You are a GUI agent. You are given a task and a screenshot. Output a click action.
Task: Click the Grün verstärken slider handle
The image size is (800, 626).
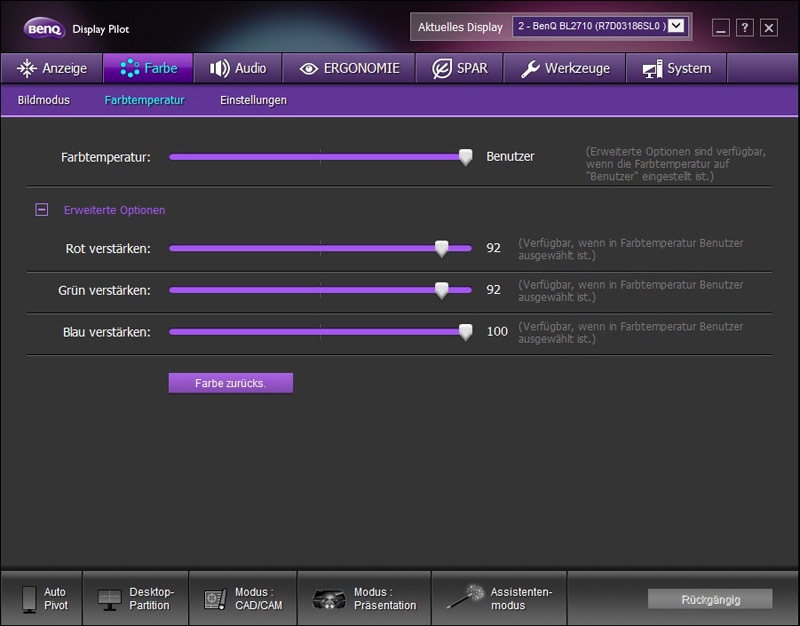click(441, 290)
